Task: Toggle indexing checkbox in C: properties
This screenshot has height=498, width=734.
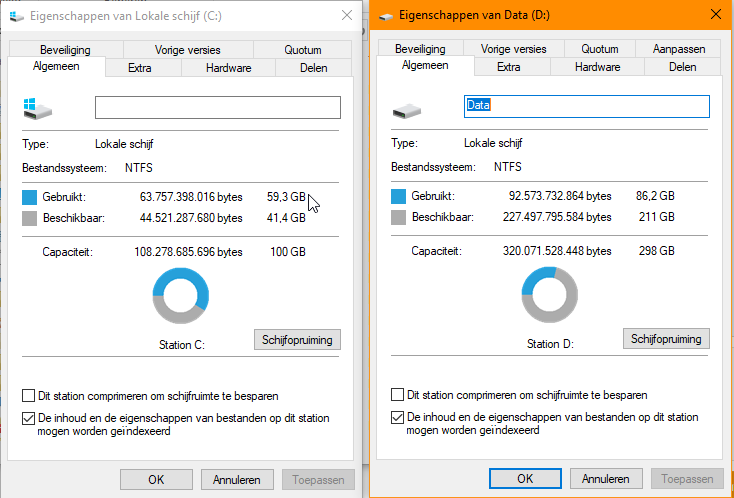Action: 29,418
